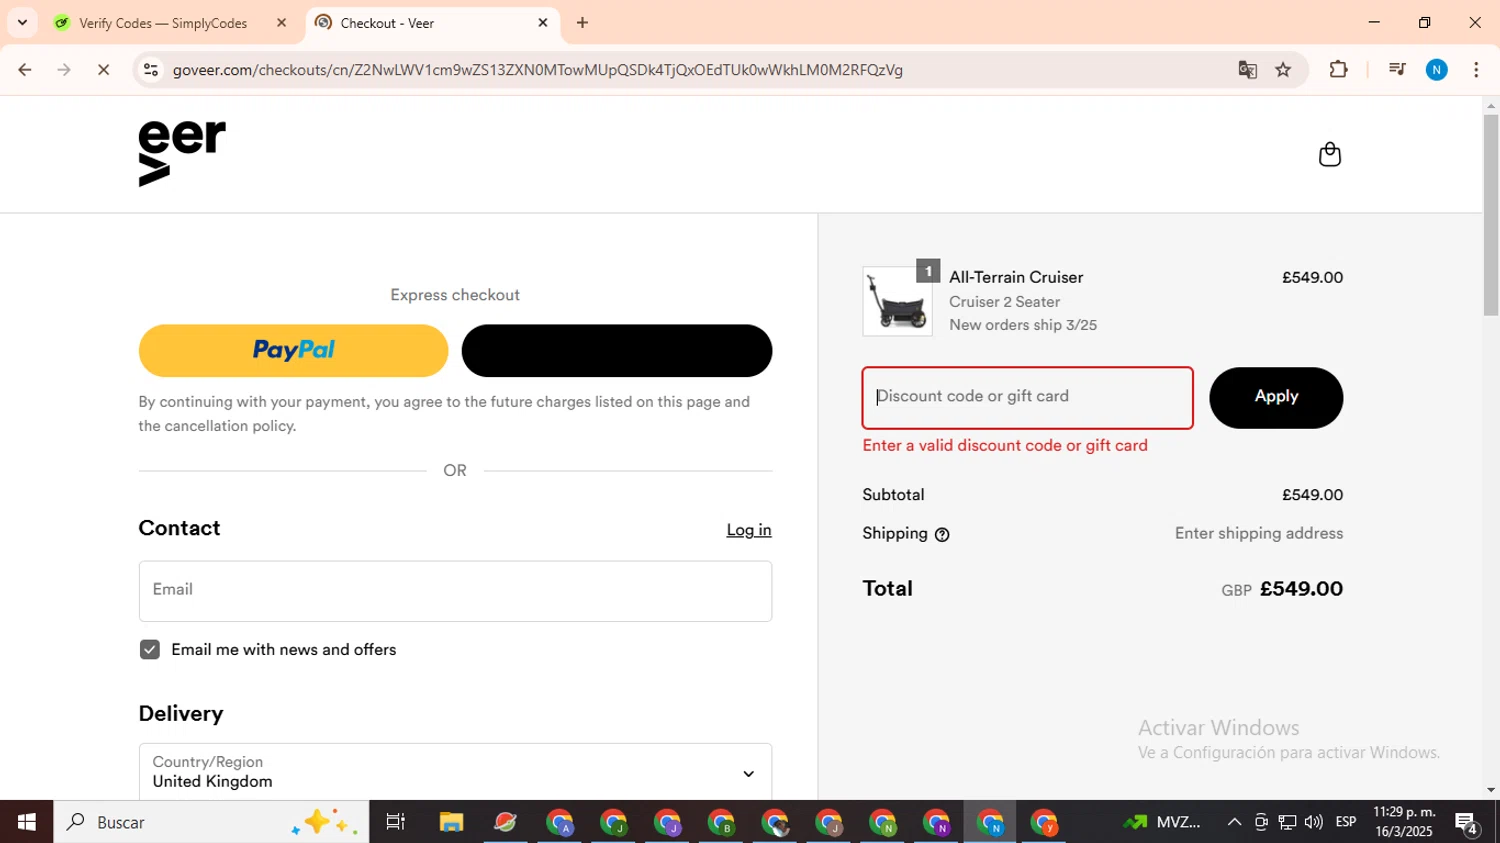Click 'New orders ship 3/25' text

(x=1023, y=325)
